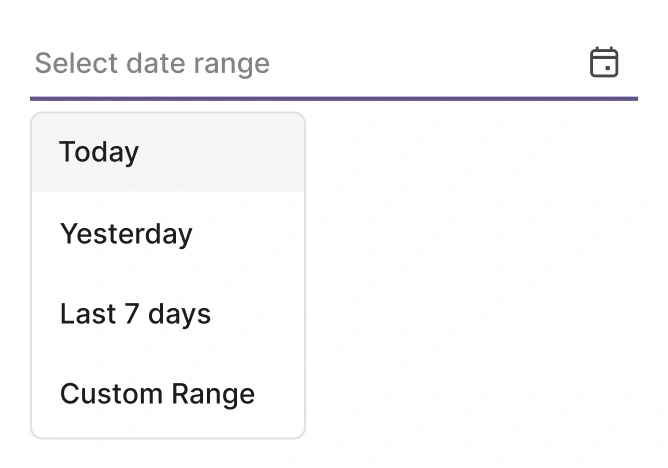Click the Select date range input field
This screenshot has height=468, width=668.
pyautogui.click(x=300, y=63)
